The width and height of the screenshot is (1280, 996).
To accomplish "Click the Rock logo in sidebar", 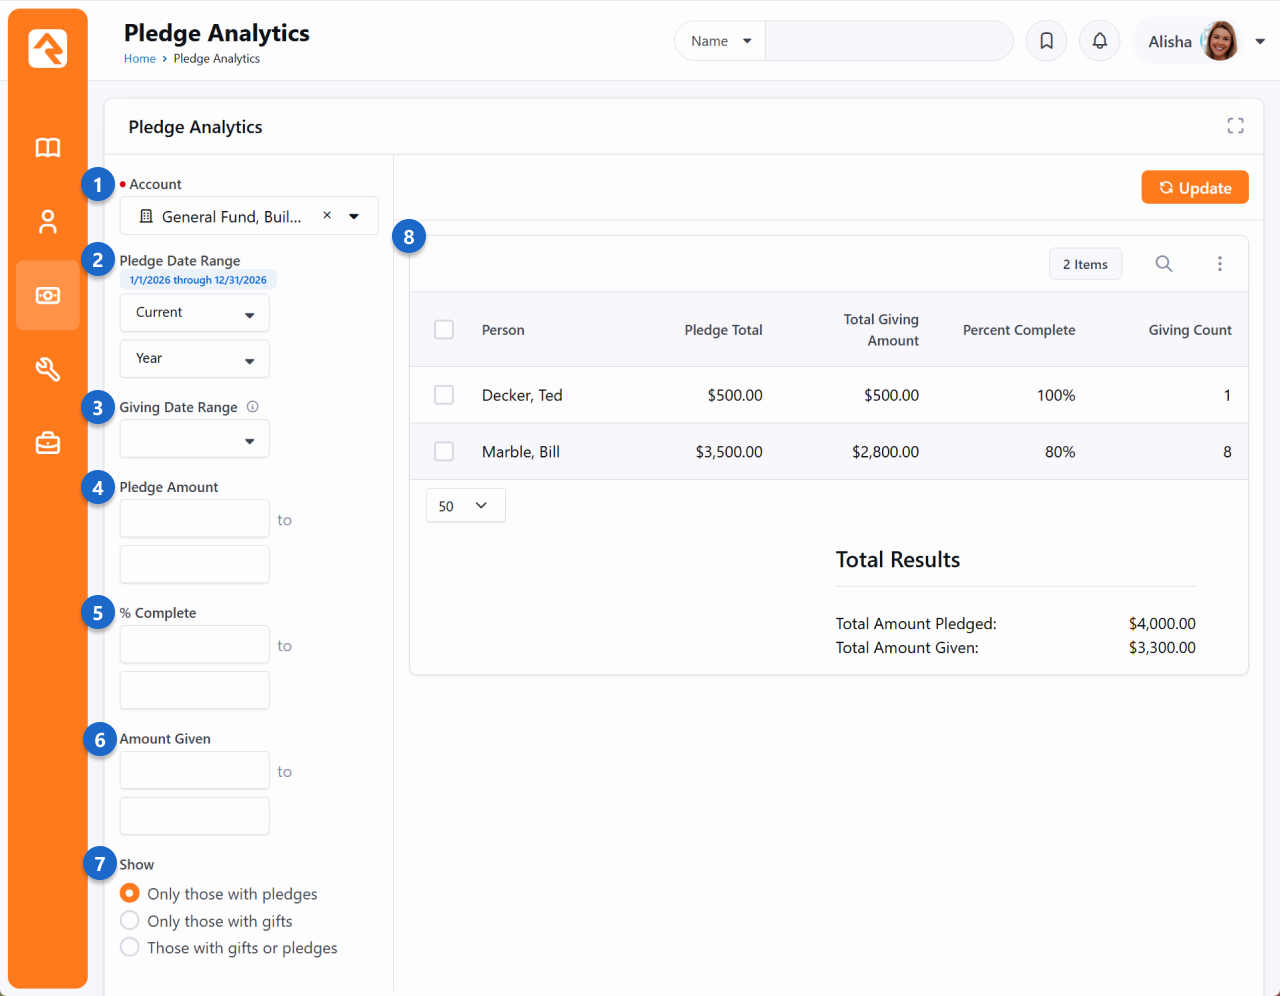I will click(47, 48).
